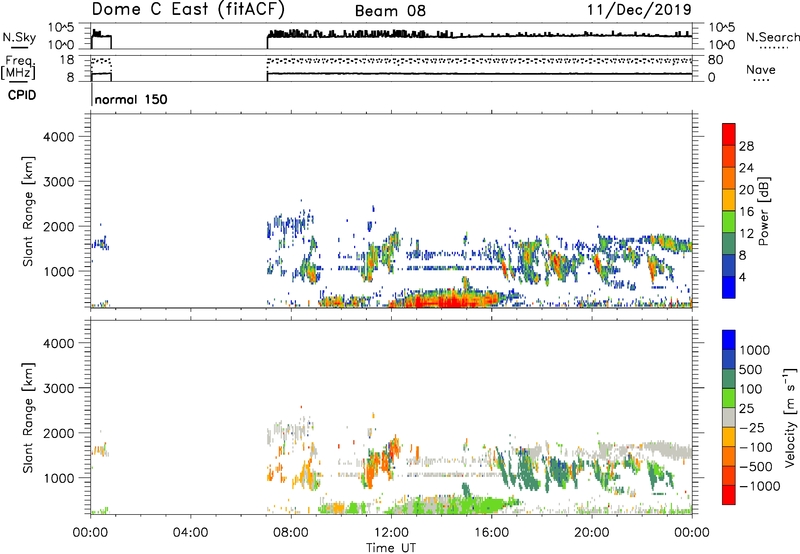Select the 'N.Search' legend label

[773, 37]
